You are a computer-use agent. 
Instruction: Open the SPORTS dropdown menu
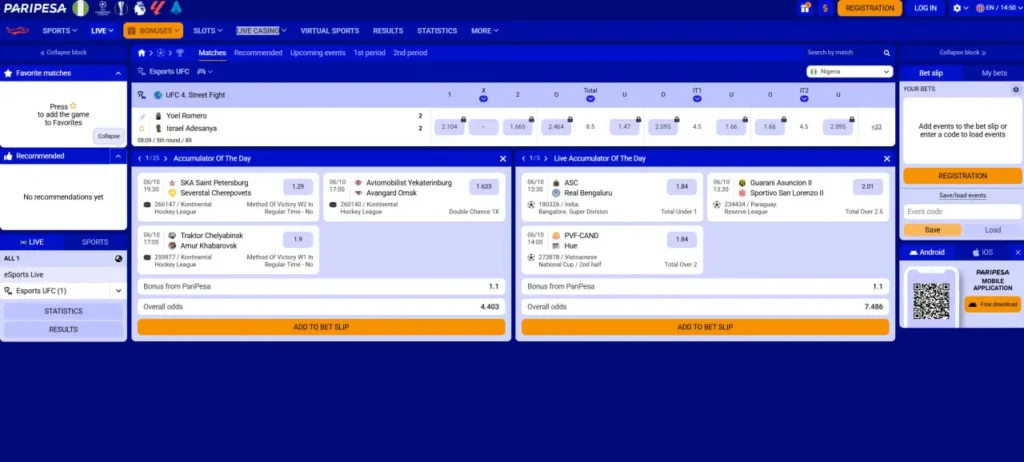60,31
